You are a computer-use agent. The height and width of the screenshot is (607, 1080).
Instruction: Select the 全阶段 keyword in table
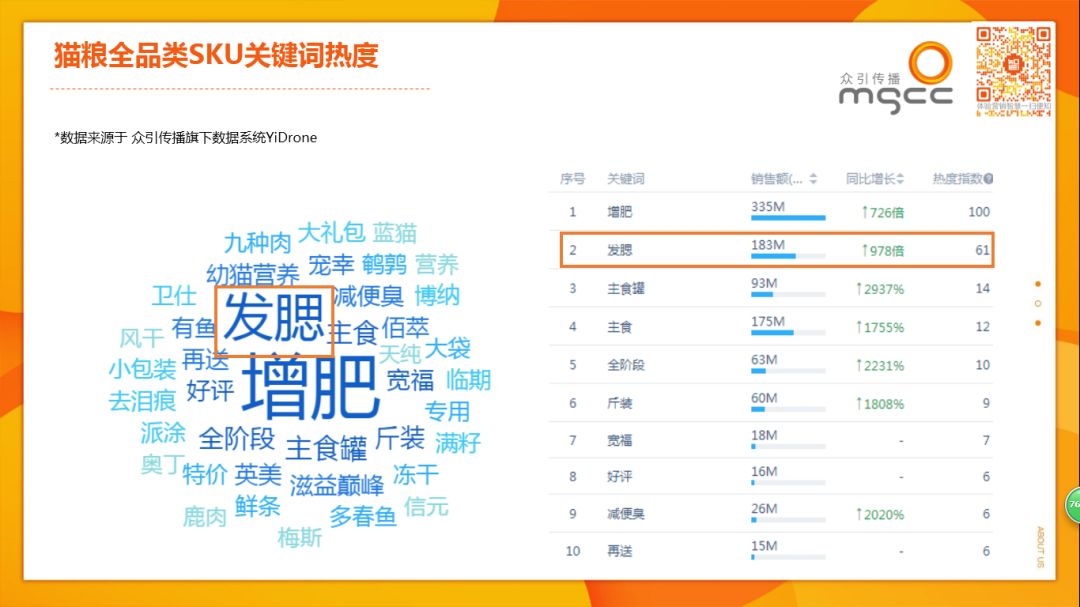point(625,365)
